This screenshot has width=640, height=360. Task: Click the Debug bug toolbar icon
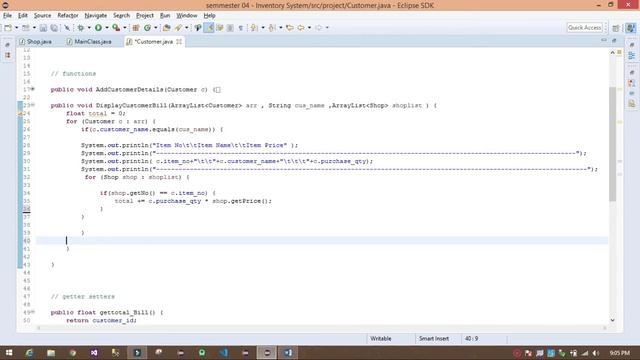80,28
